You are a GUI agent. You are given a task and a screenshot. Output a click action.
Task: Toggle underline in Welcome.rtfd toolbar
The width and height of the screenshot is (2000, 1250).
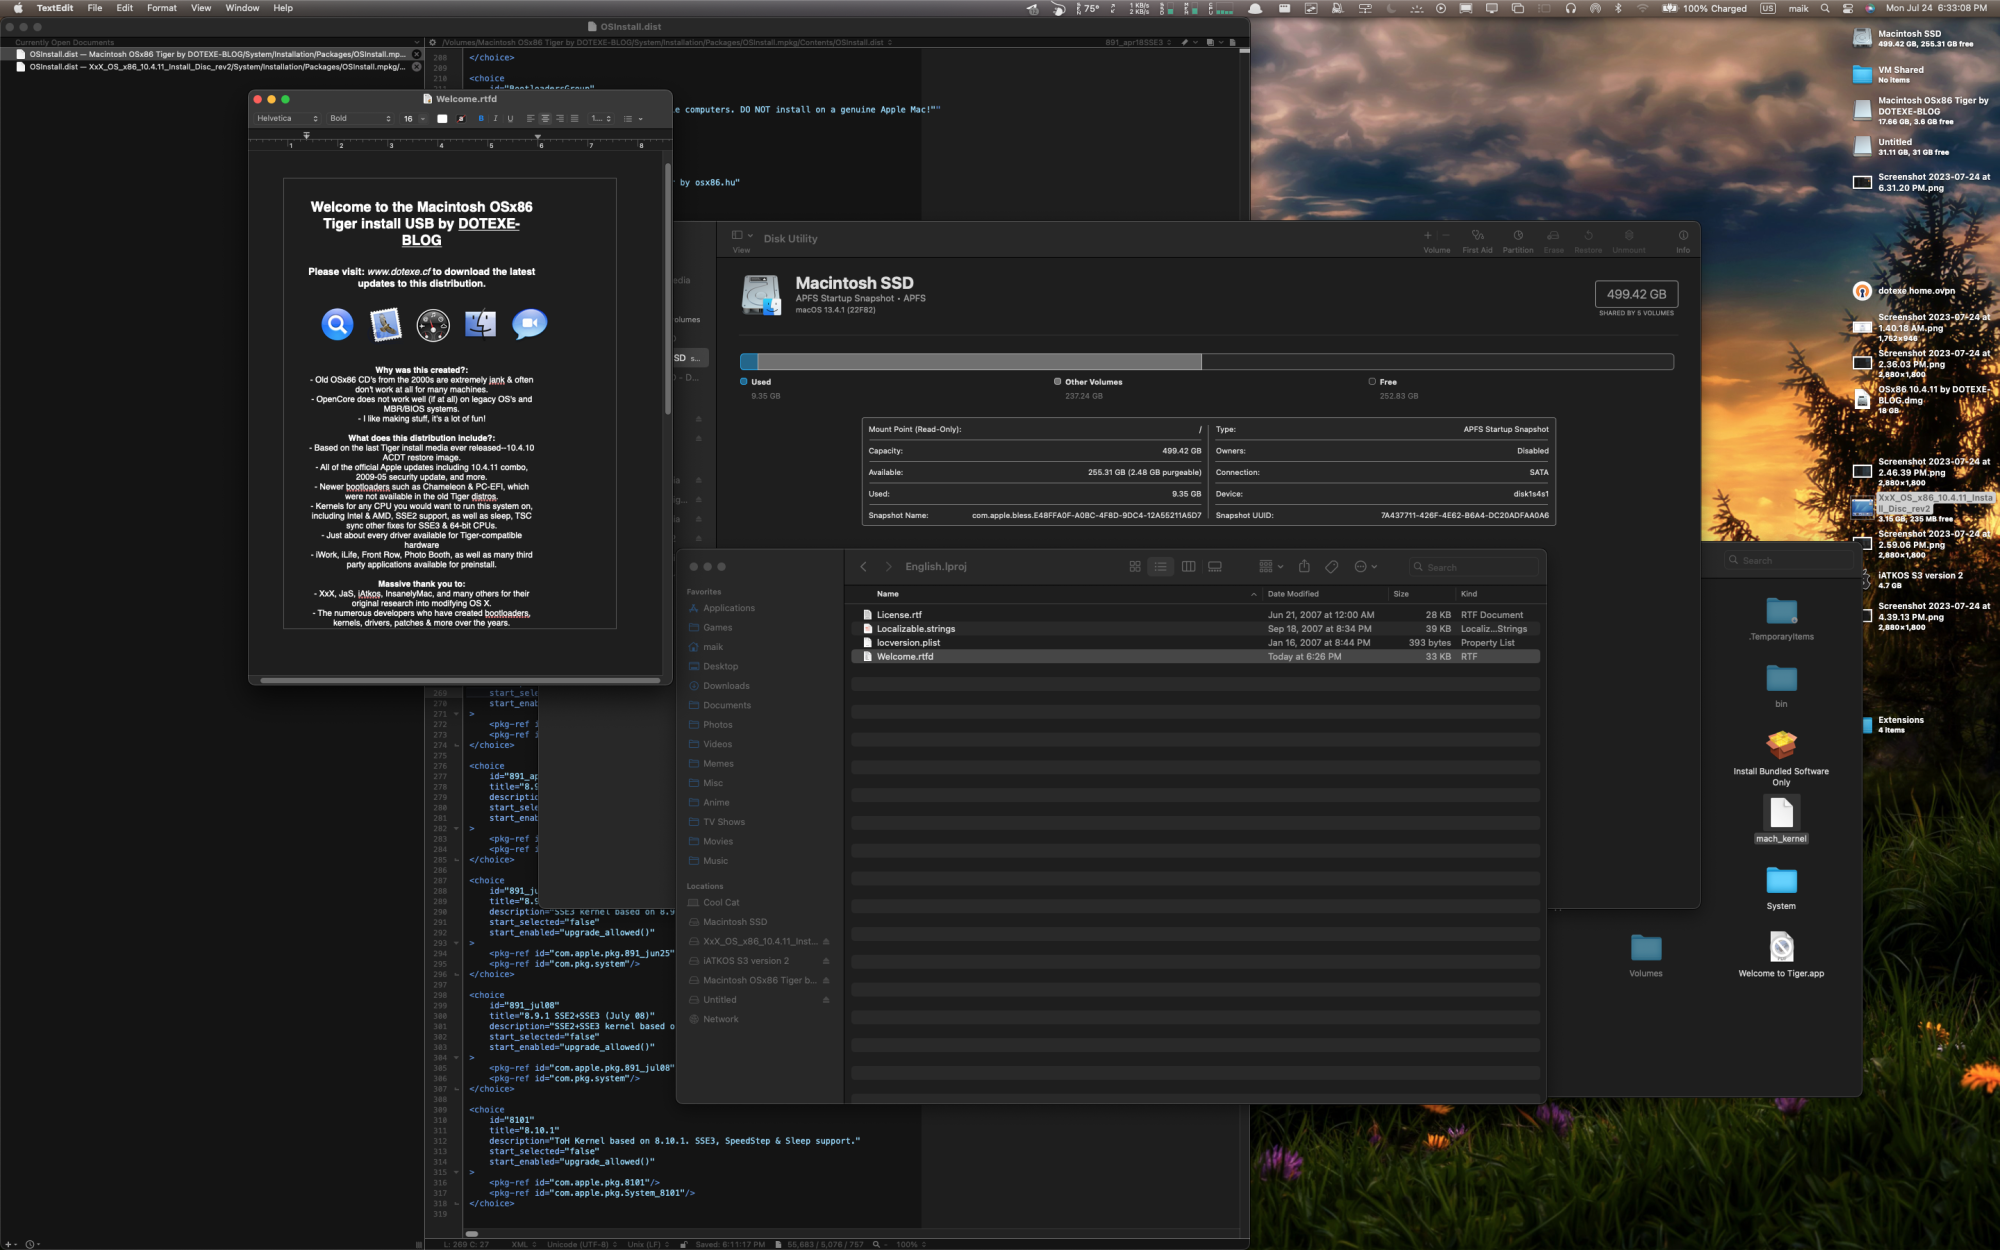click(510, 118)
